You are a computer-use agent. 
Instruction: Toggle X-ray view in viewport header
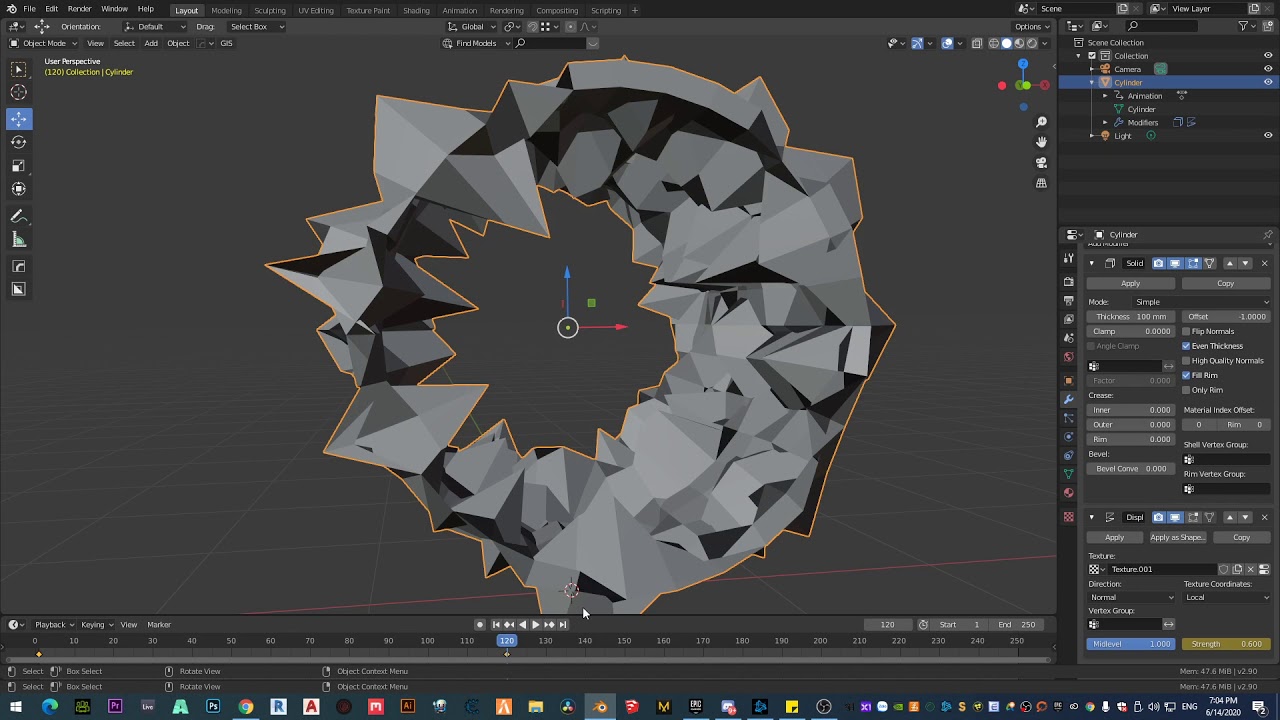click(977, 43)
